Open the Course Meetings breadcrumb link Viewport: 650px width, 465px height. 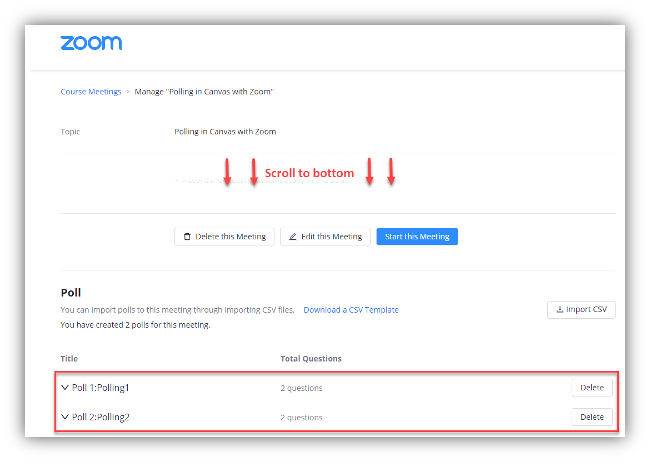point(90,92)
